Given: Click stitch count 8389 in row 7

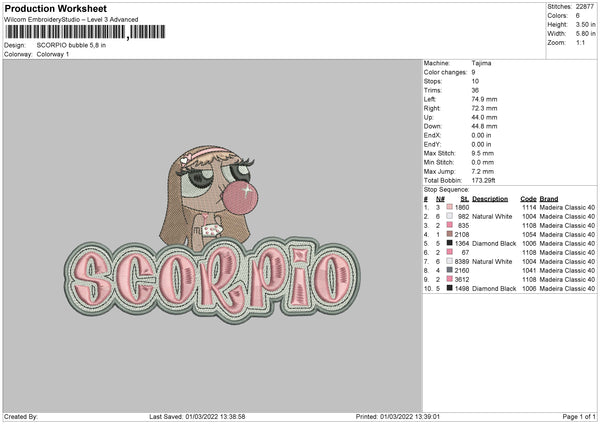Looking at the screenshot, I should tap(462, 261).
